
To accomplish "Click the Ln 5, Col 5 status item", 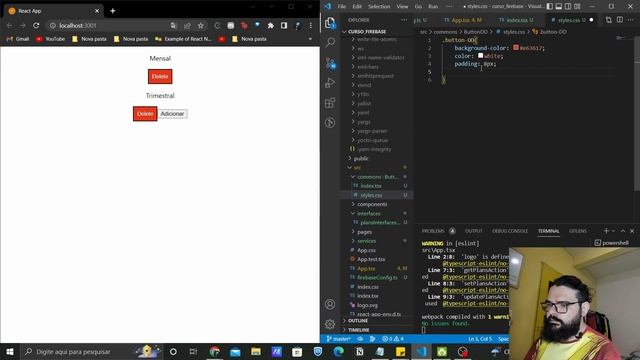I will [480, 339].
